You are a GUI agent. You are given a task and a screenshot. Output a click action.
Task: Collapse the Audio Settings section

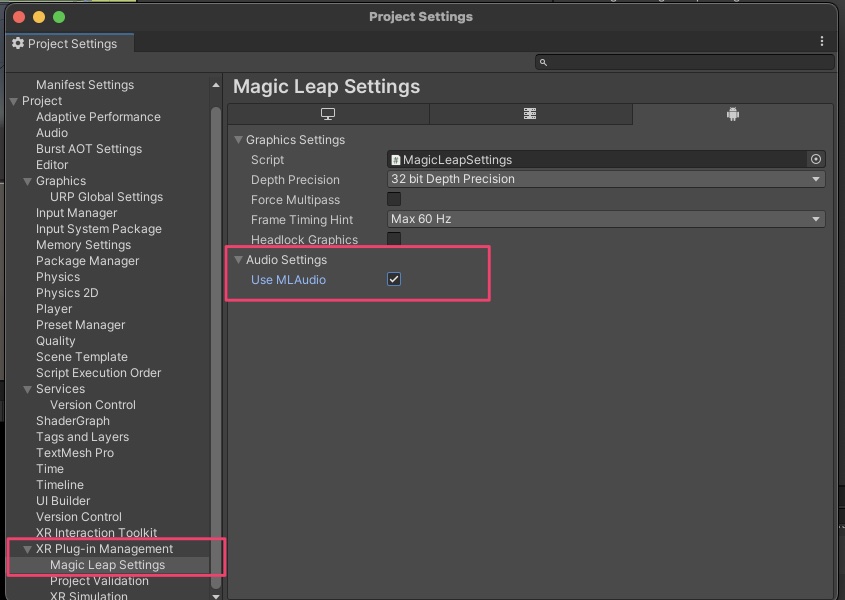click(x=238, y=260)
